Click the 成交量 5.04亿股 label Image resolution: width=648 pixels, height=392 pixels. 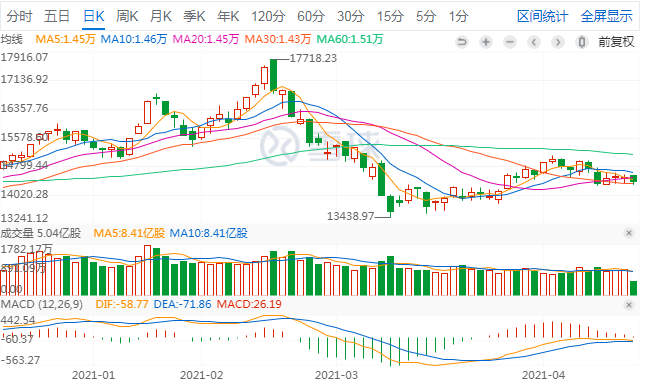[40, 233]
